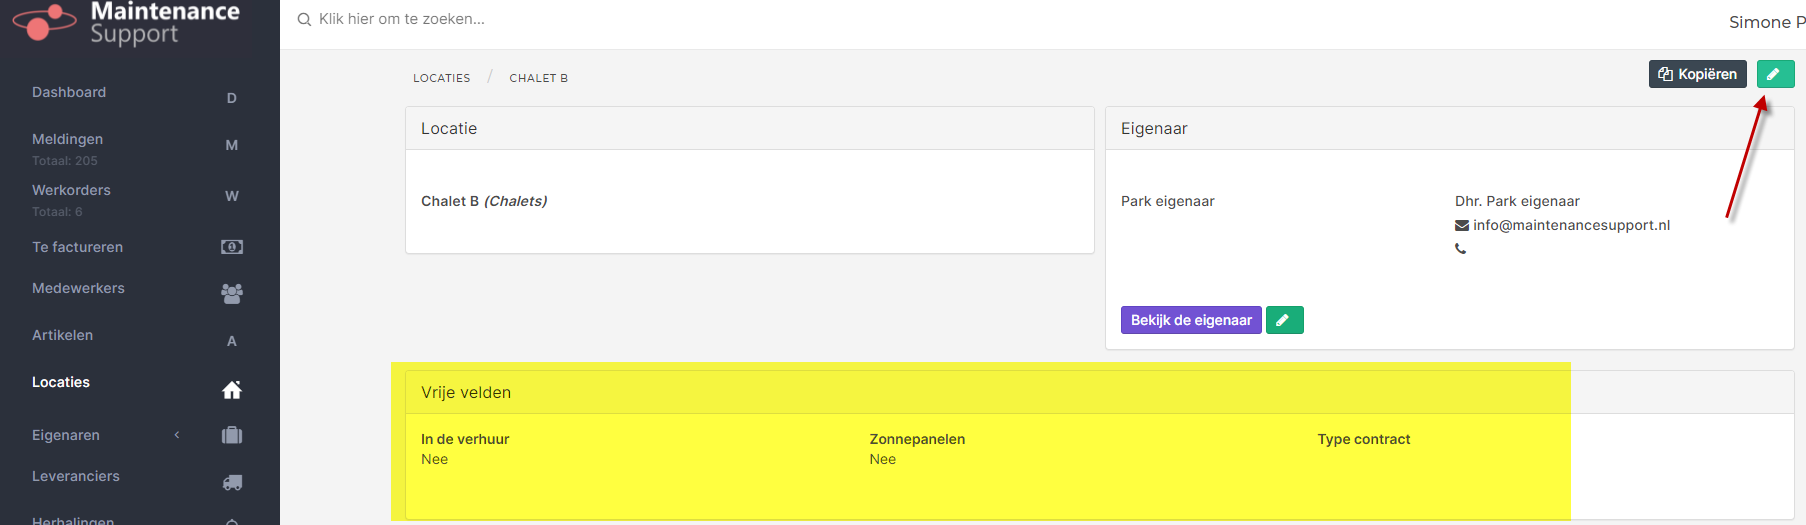Click the Eigenaren suitcase icon
The image size is (1806, 525).
point(232,435)
